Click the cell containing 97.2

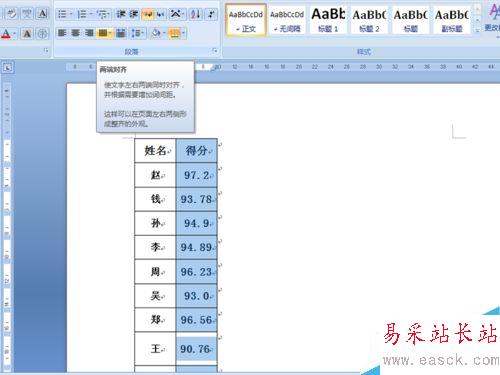[197, 175]
